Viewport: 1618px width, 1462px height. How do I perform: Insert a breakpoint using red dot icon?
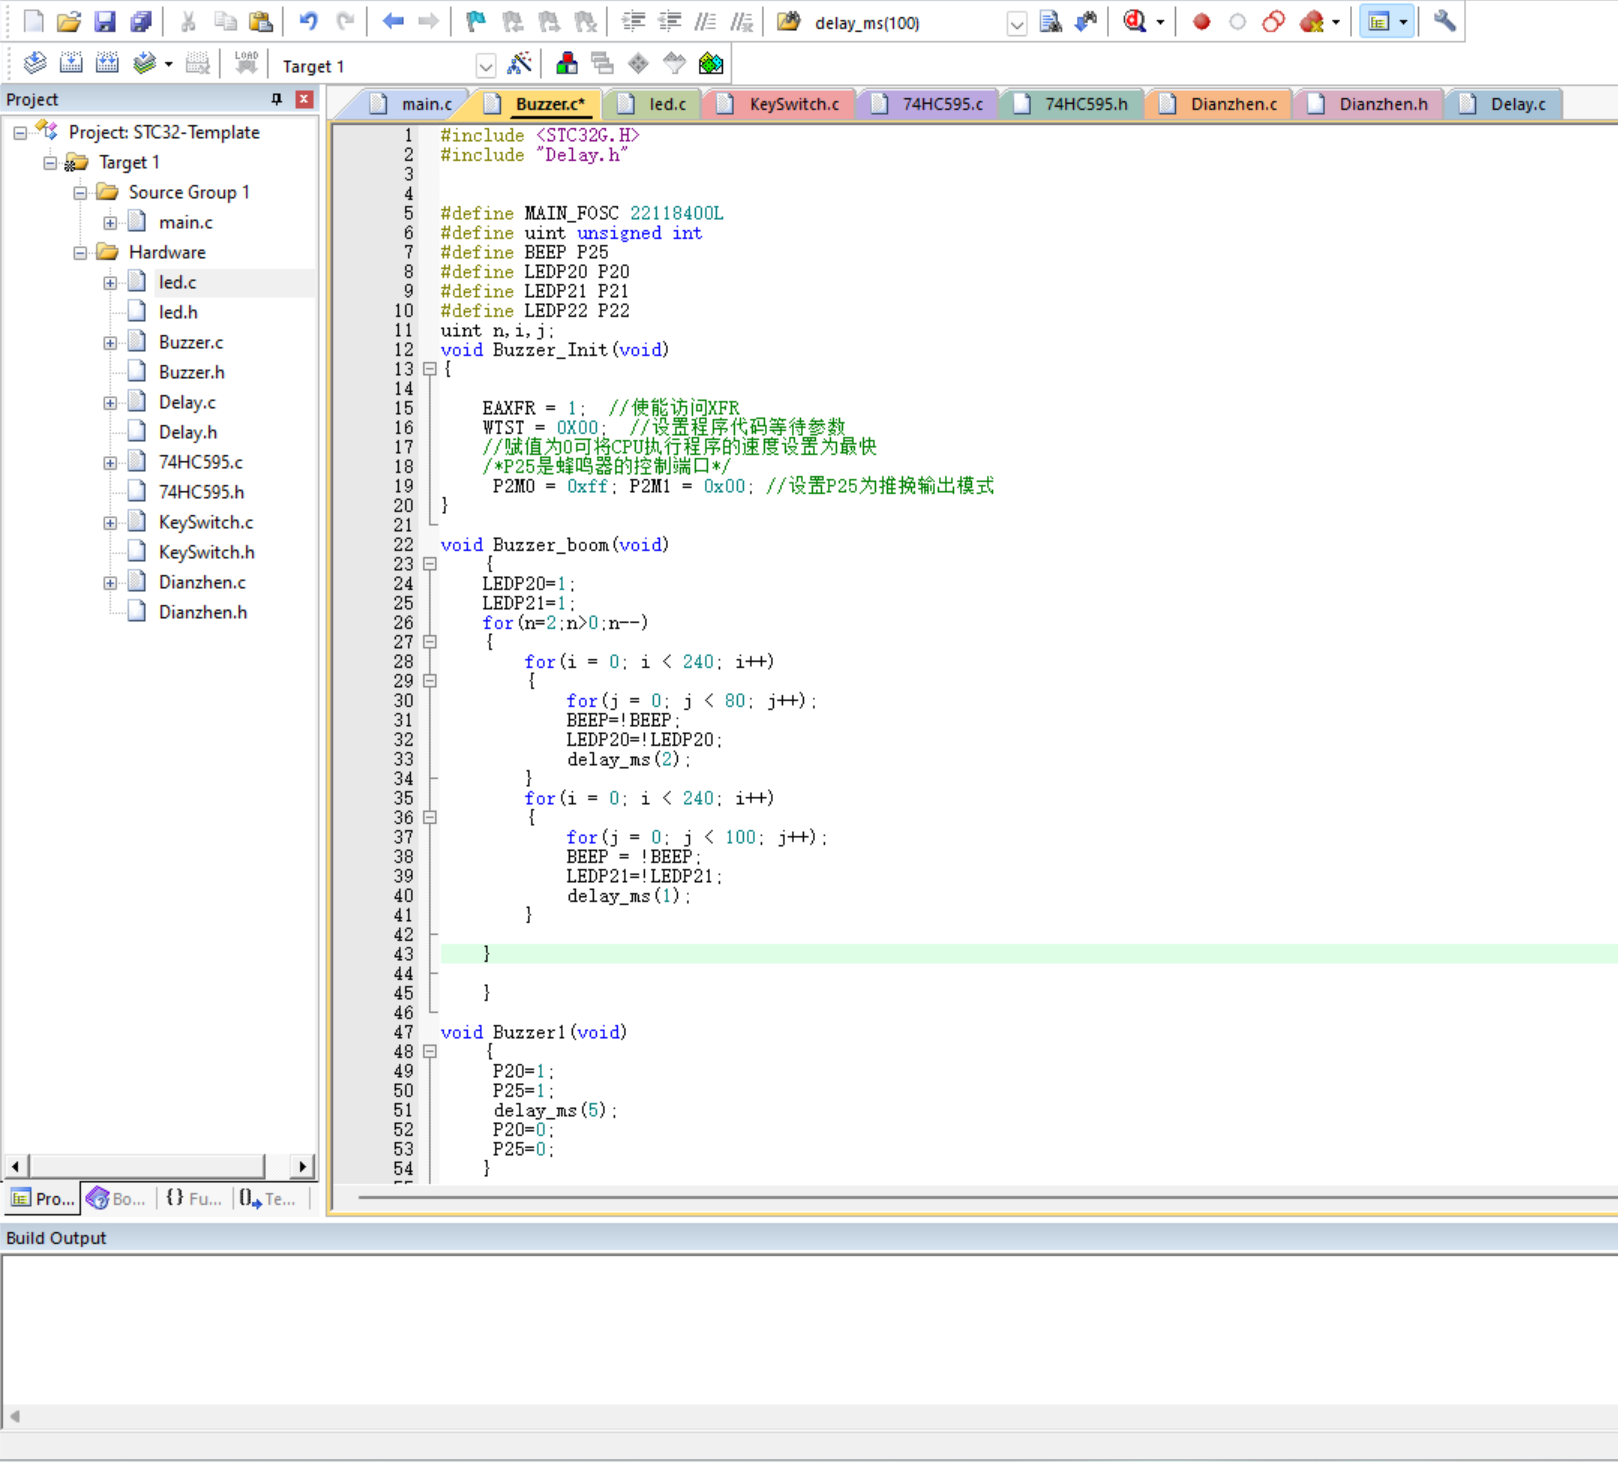pos(1201,22)
